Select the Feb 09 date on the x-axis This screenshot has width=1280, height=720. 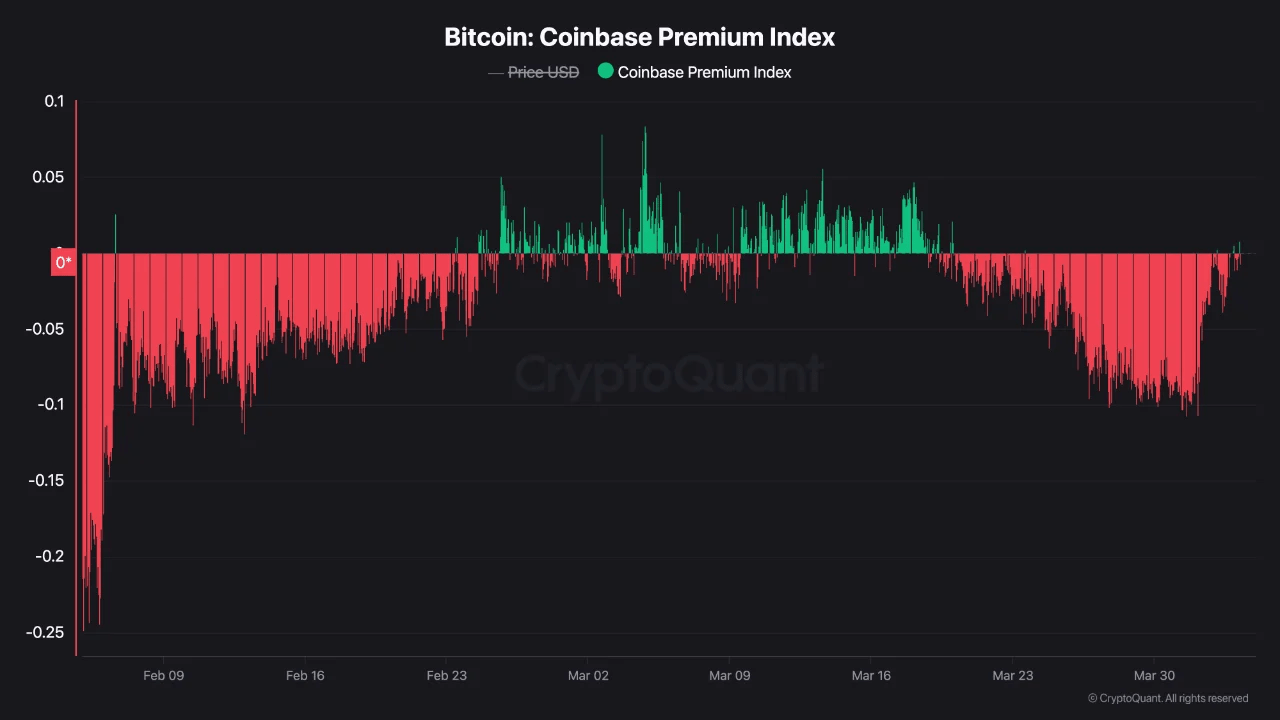(164, 676)
